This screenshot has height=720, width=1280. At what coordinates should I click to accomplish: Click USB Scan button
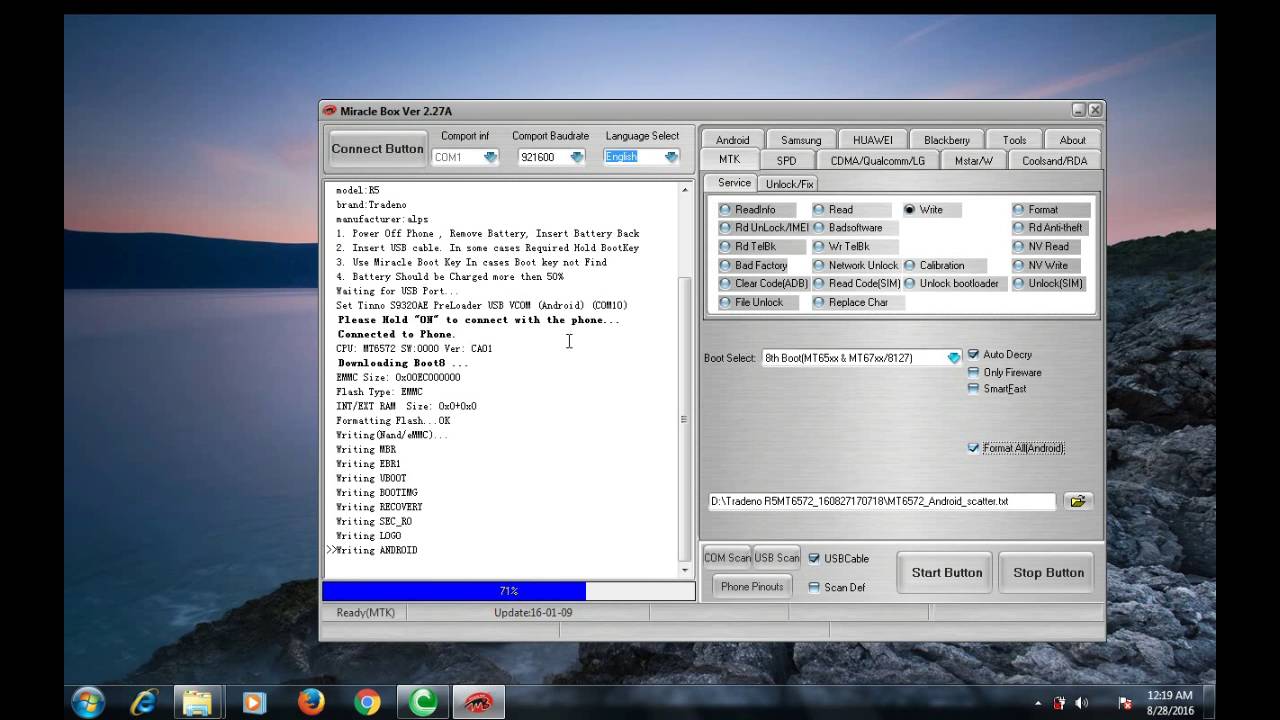[x=777, y=558]
